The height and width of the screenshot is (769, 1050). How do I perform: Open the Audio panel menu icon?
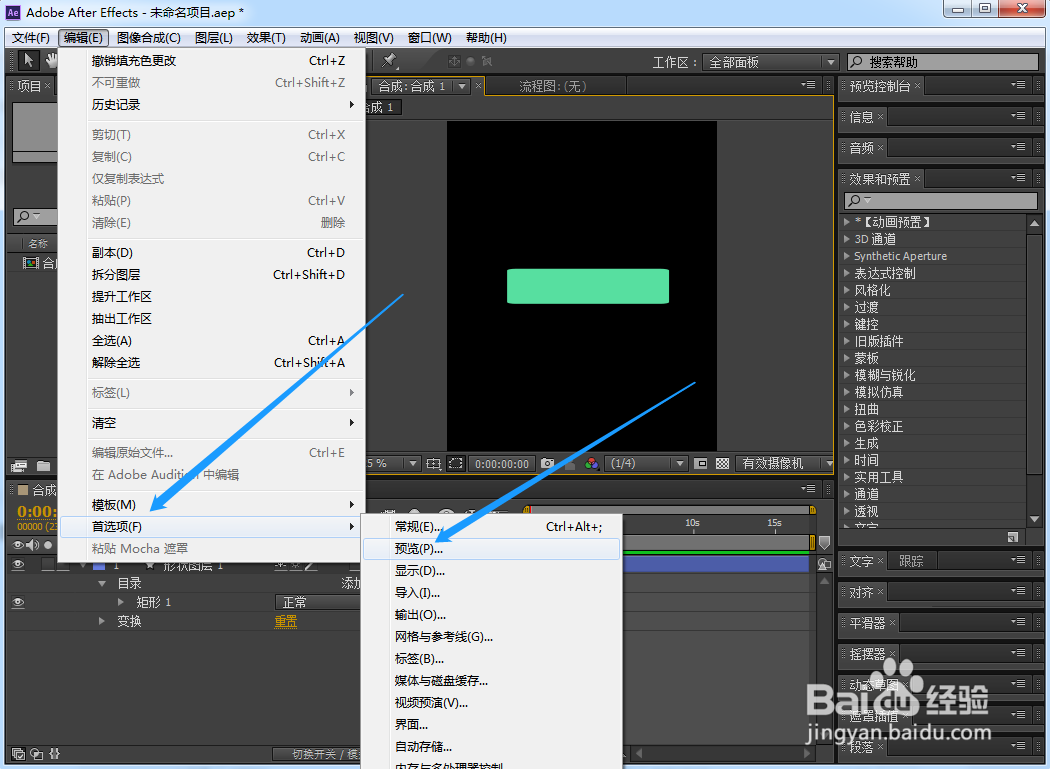click(x=1018, y=147)
